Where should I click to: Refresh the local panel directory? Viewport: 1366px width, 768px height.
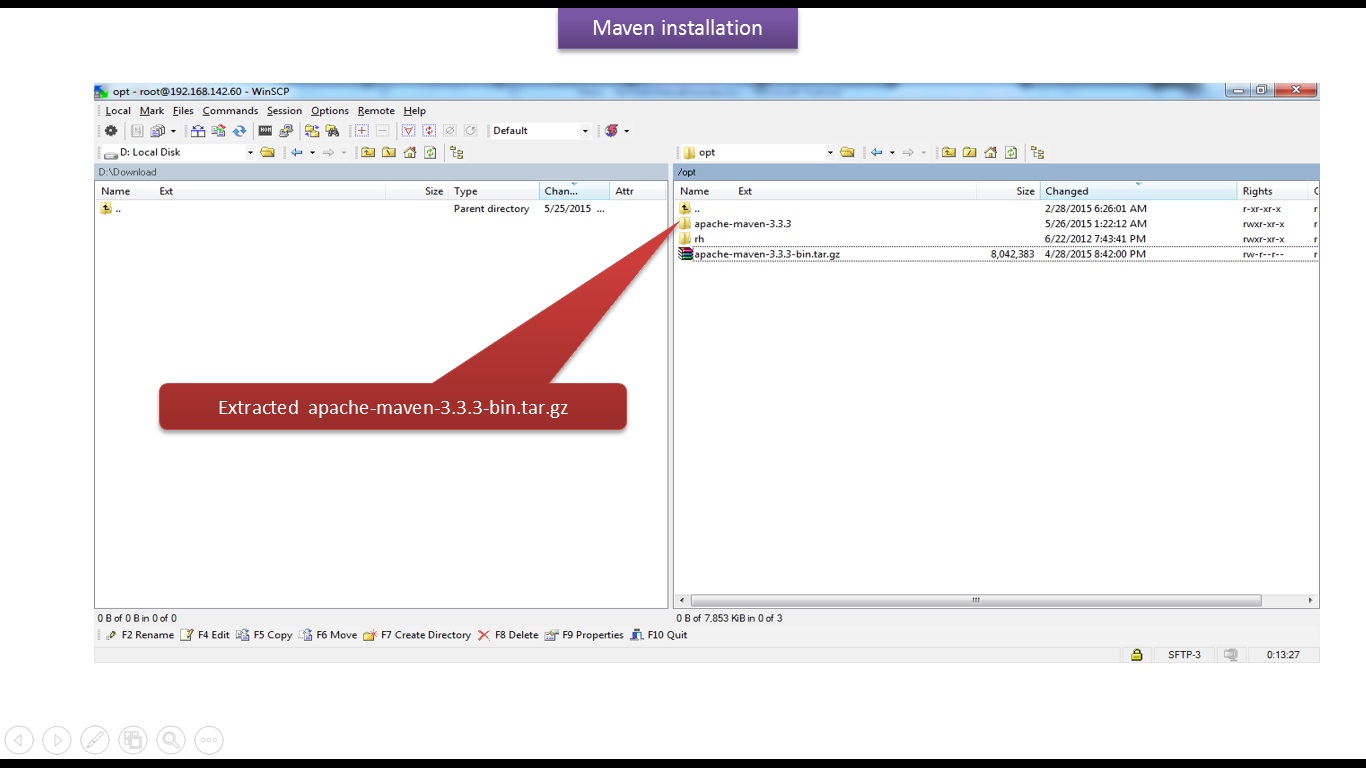tap(430, 153)
